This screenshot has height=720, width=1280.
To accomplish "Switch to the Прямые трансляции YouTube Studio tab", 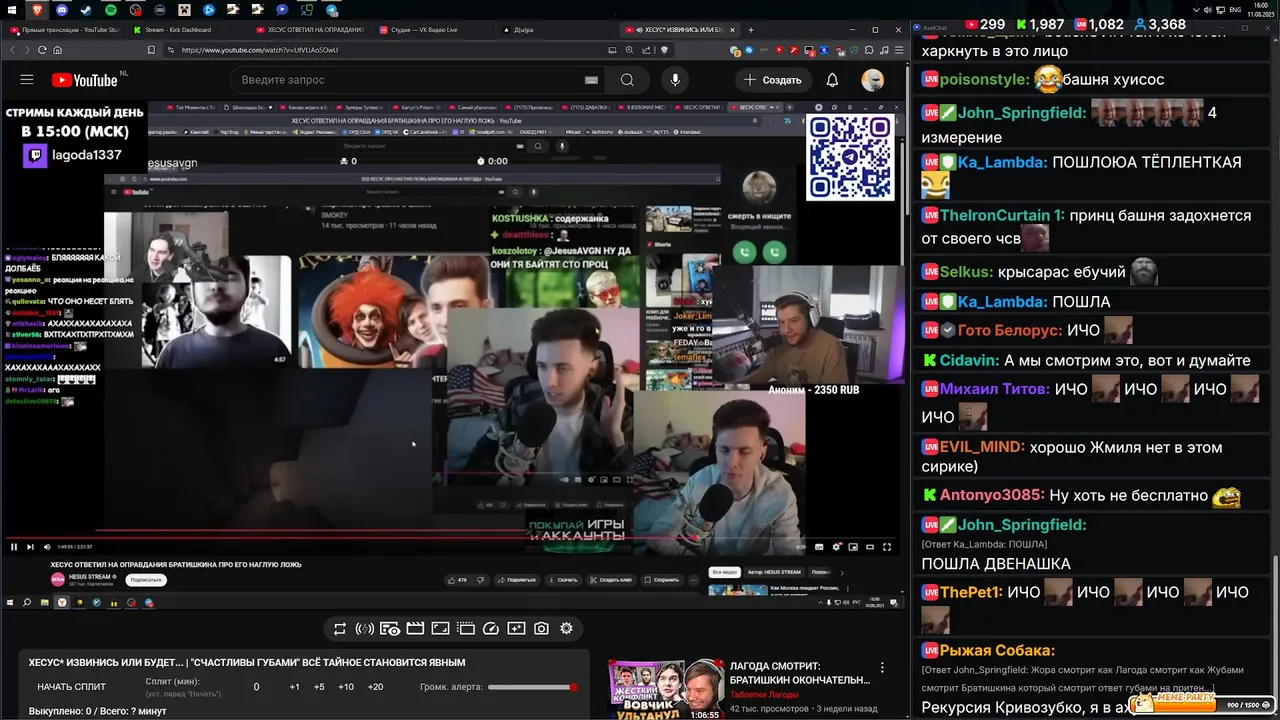I will 64,30.
